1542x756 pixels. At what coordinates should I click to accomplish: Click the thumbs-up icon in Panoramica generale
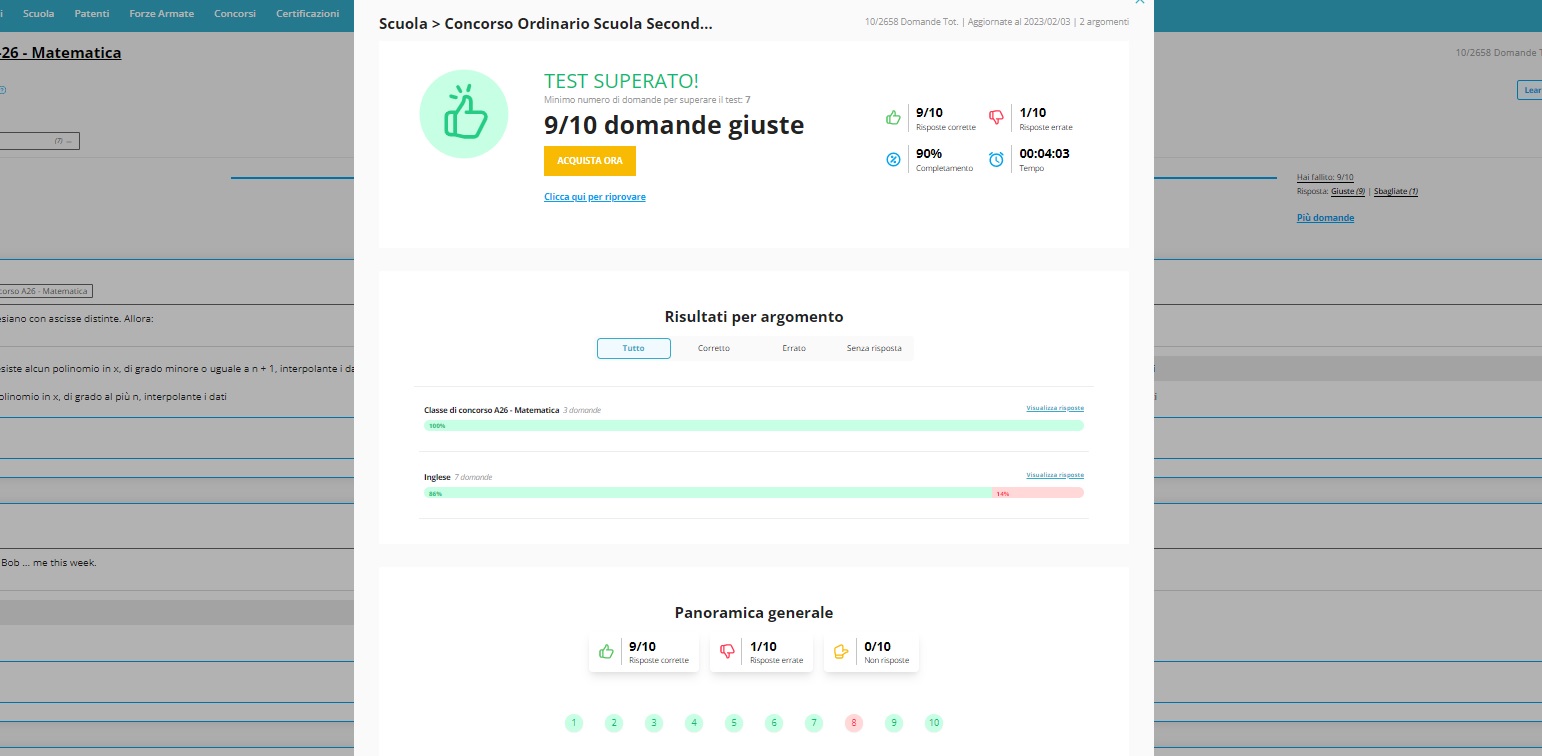(x=606, y=651)
